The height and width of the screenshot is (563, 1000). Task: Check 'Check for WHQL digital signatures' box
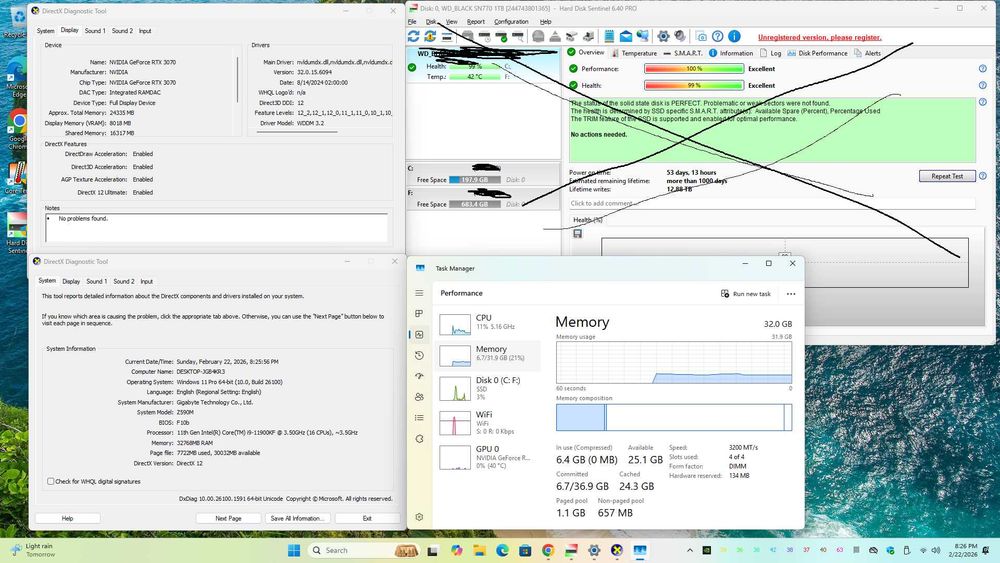click(x=50, y=481)
